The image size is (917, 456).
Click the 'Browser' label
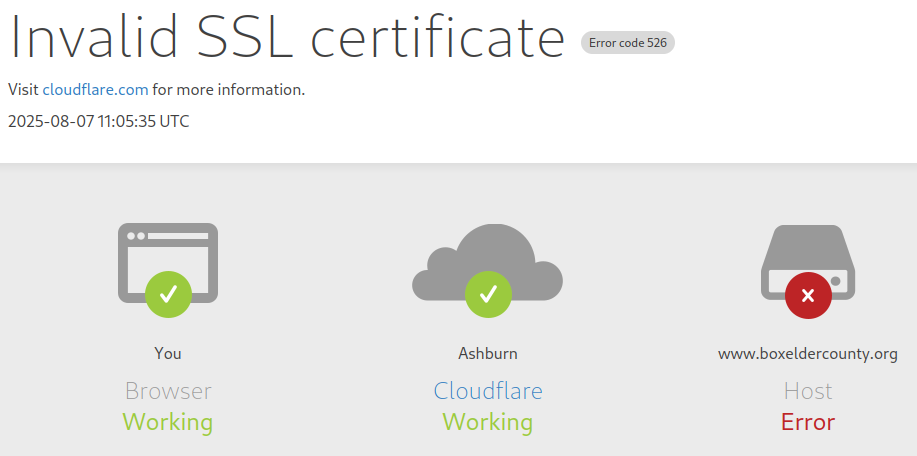click(168, 391)
